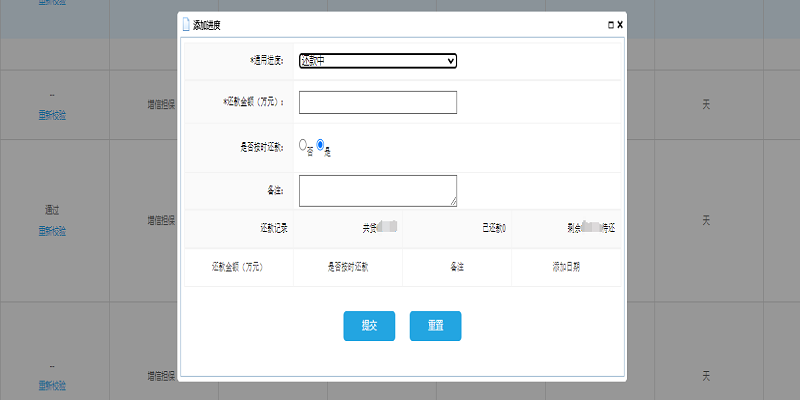This screenshot has height=400, width=800.
Task: Click the 添加日期 column header
Action: [566, 267]
